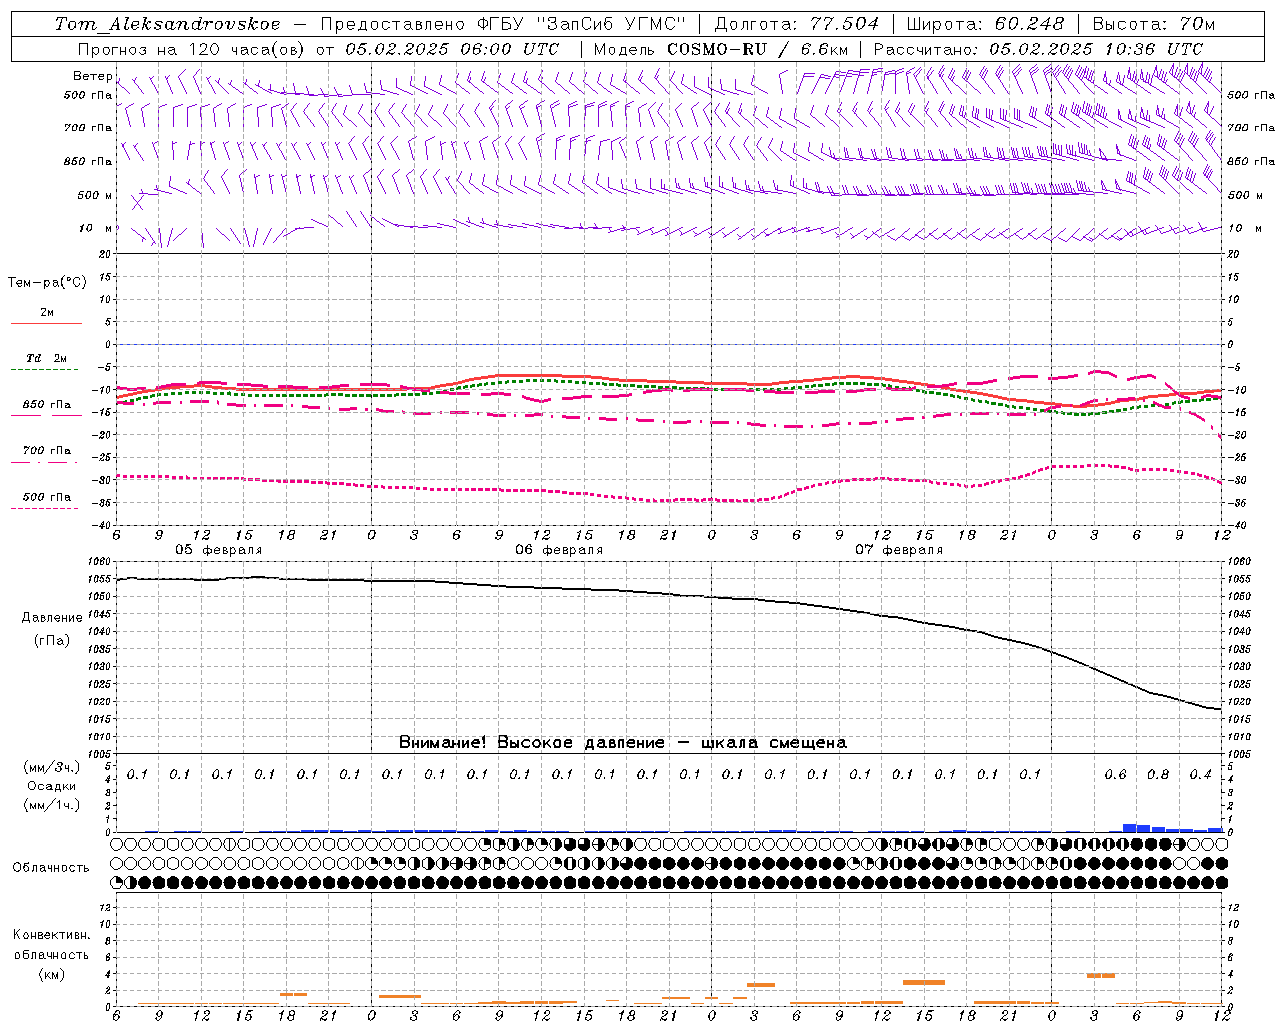
Task: Click the "Облачность" cloud cover label
Action: coord(51,867)
